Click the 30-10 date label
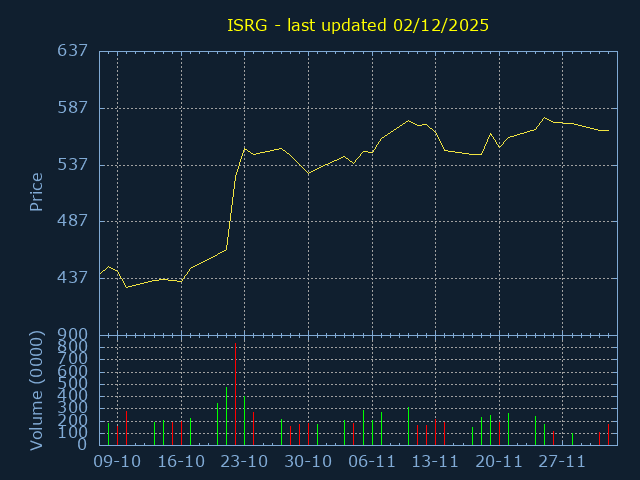640x480 pixels. pyautogui.click(x=308, y=462)
